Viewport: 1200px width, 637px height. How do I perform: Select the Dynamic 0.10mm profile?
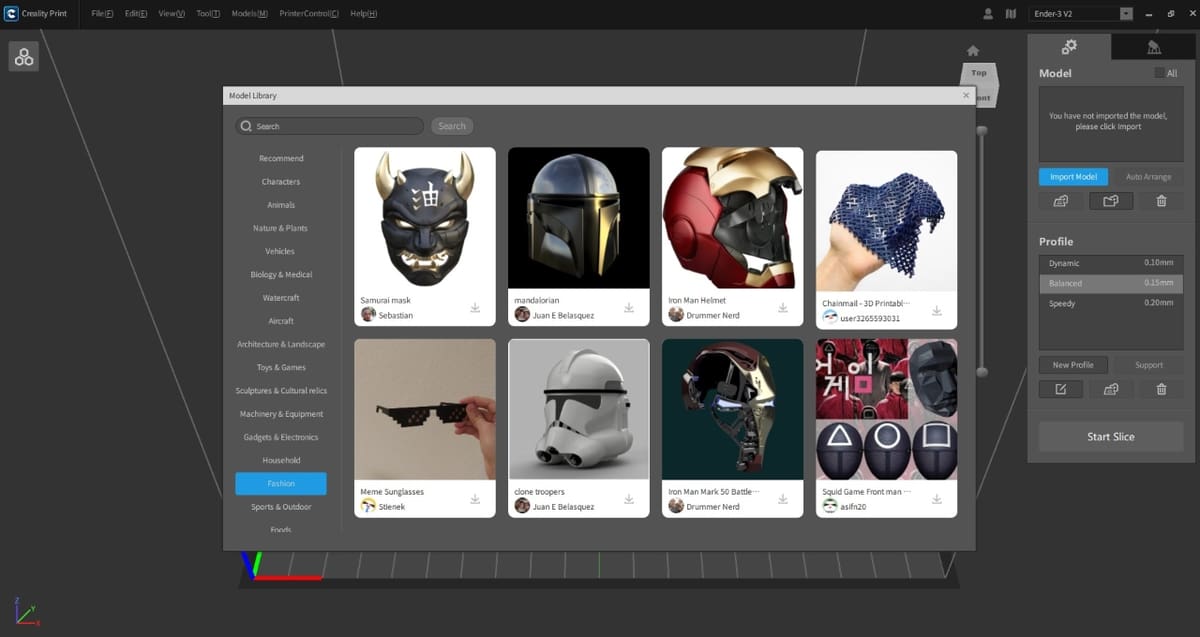click(1111, 263)
